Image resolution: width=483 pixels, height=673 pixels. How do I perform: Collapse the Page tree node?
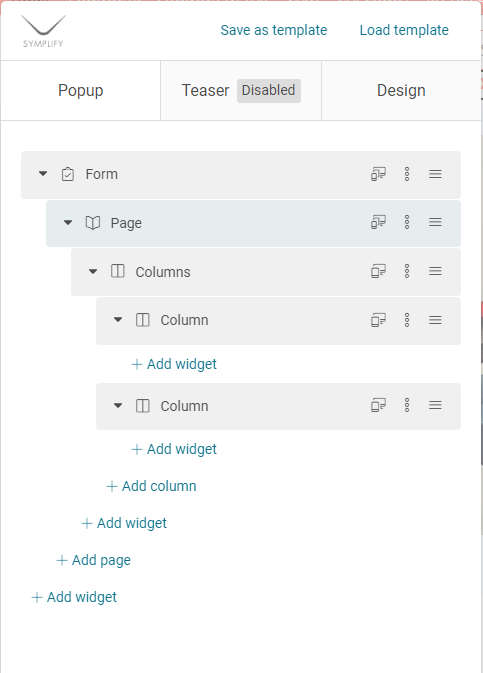click(68, 222)
